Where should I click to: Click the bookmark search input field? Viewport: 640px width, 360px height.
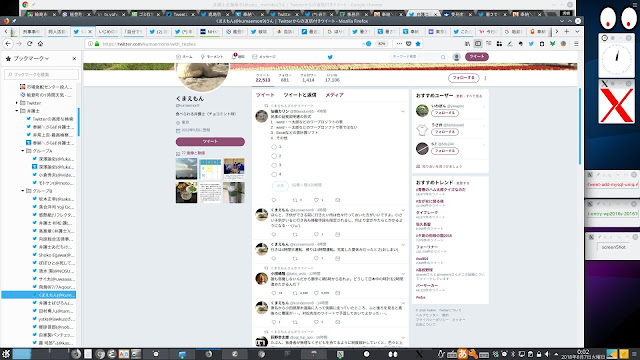(x=42, y=74)
